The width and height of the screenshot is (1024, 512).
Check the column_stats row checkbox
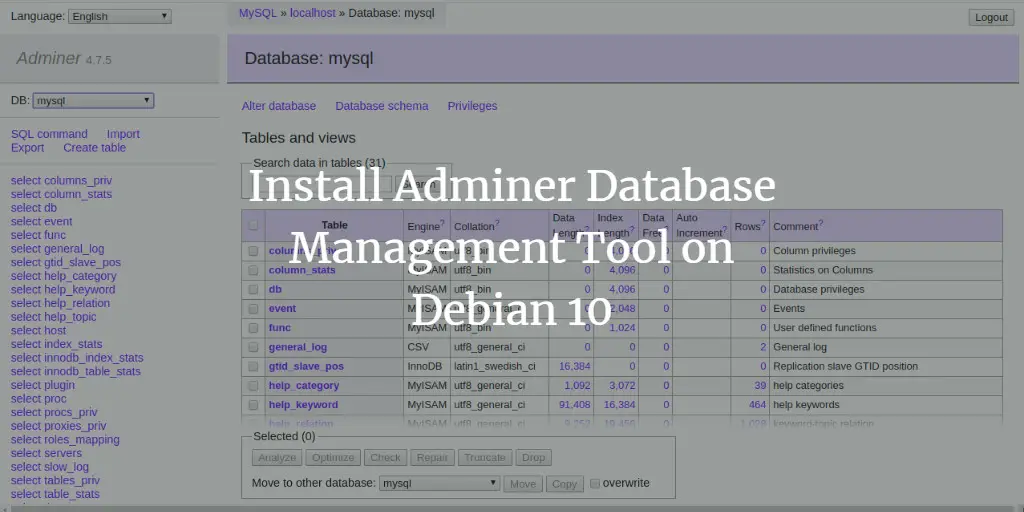point(253,270)
